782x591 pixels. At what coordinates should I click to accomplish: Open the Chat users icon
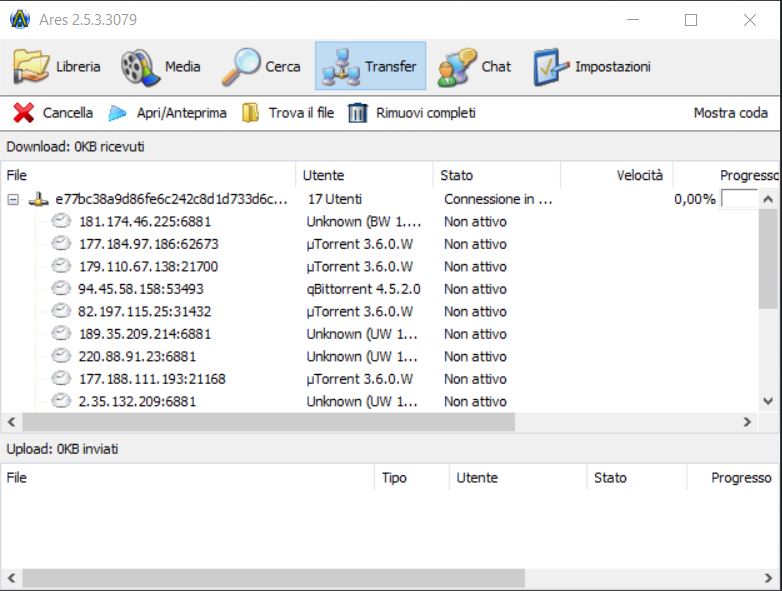coord(457,67)
